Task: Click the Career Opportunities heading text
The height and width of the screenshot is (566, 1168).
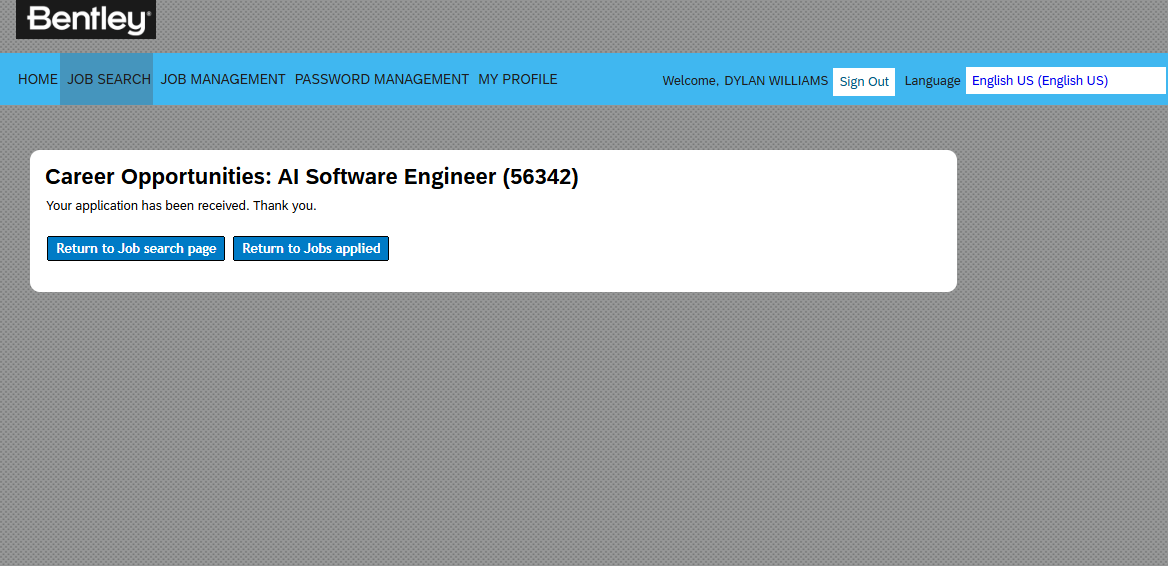Action: point(158,177)
